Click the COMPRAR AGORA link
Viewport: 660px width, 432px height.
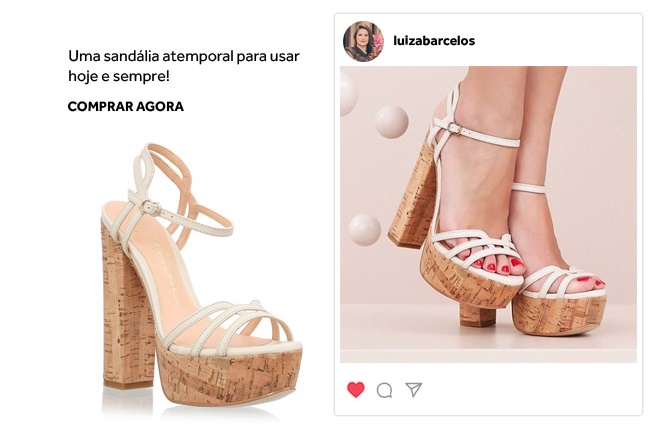(x=125, y=107)
